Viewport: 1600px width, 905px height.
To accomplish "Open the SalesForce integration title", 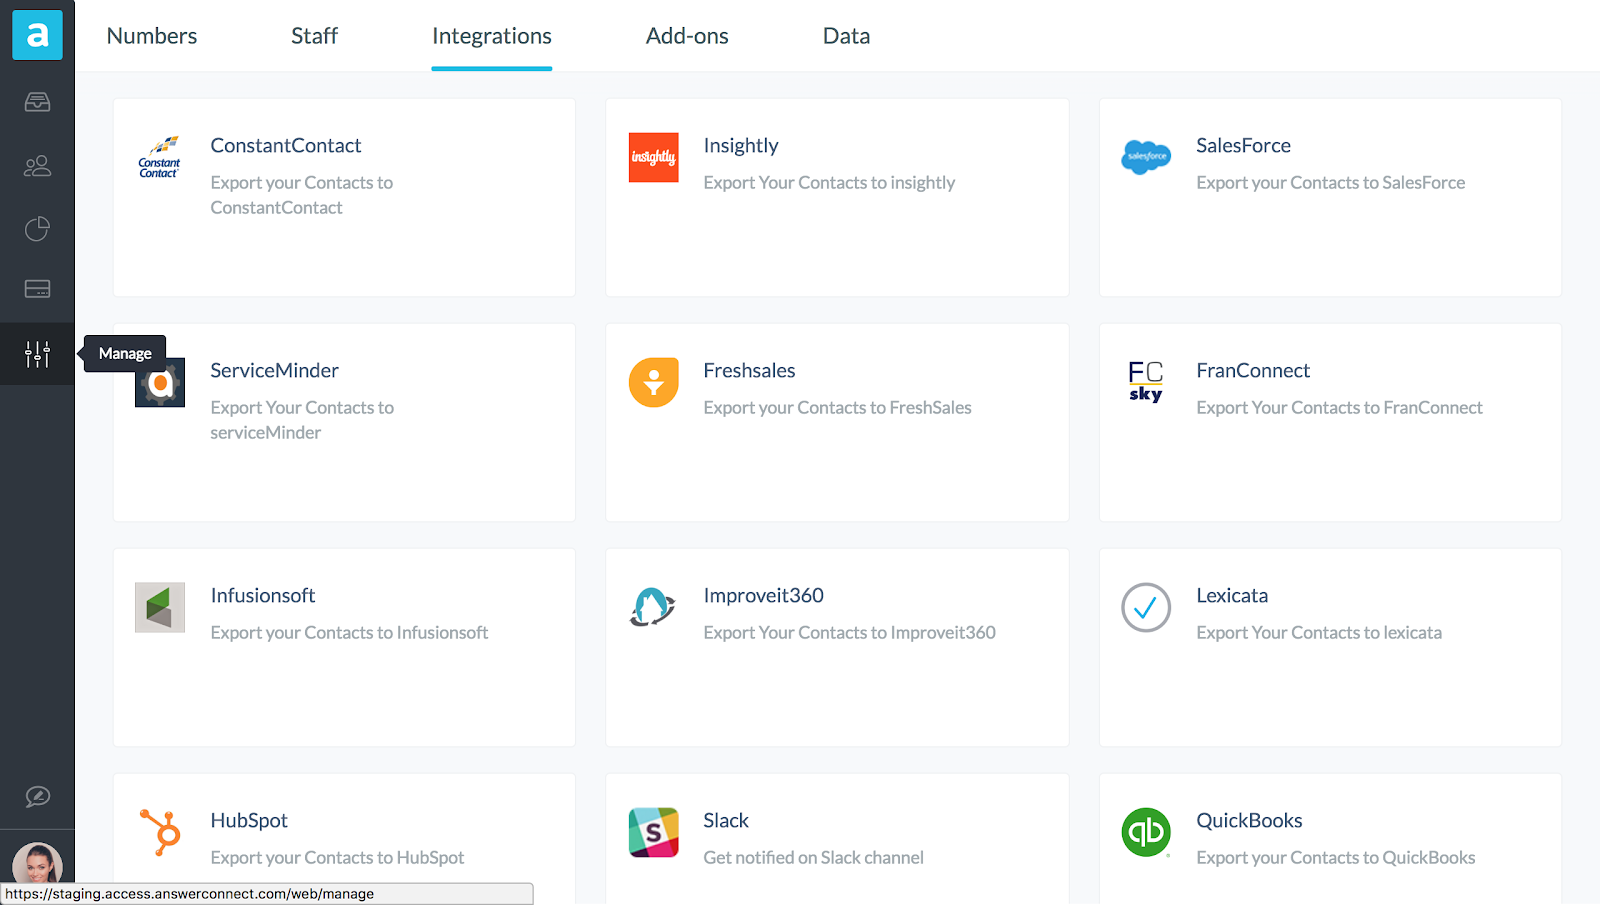I will [x=1244, y=146].
